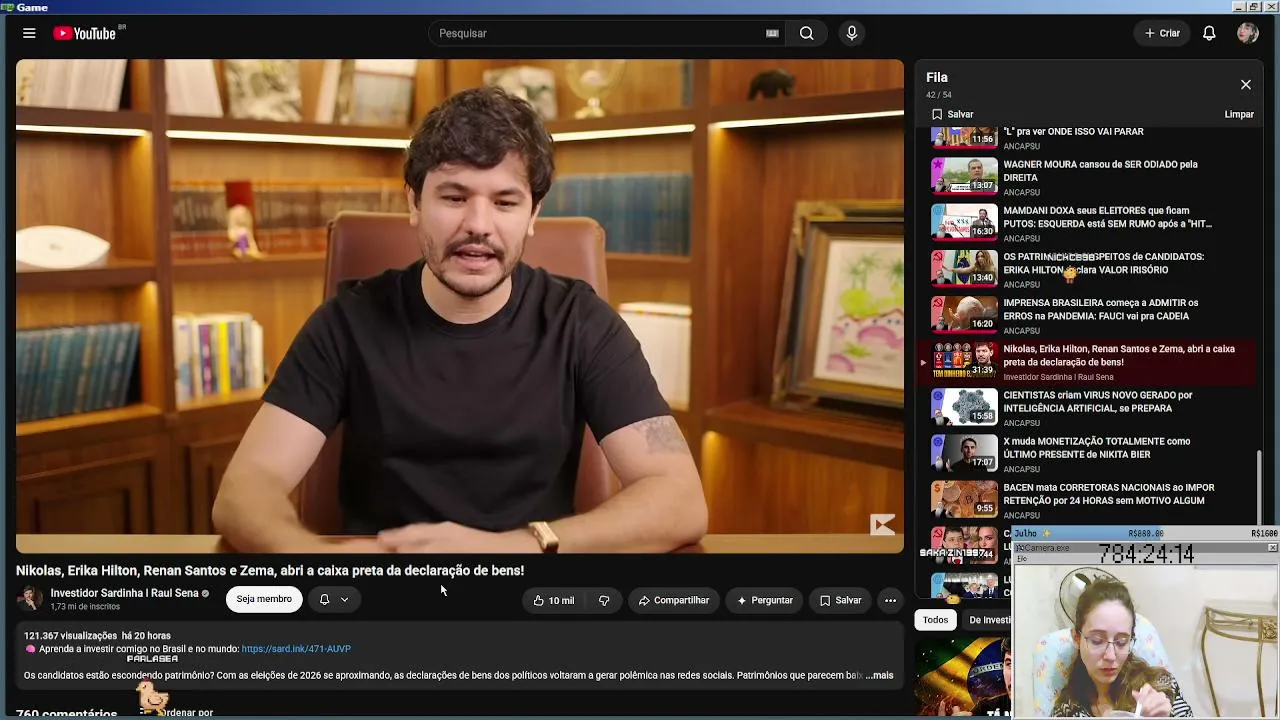Image resolution: width=1280 pixels, height=720 pixels.
Task: Click the Seja membro button
Action: pos(264,599)
